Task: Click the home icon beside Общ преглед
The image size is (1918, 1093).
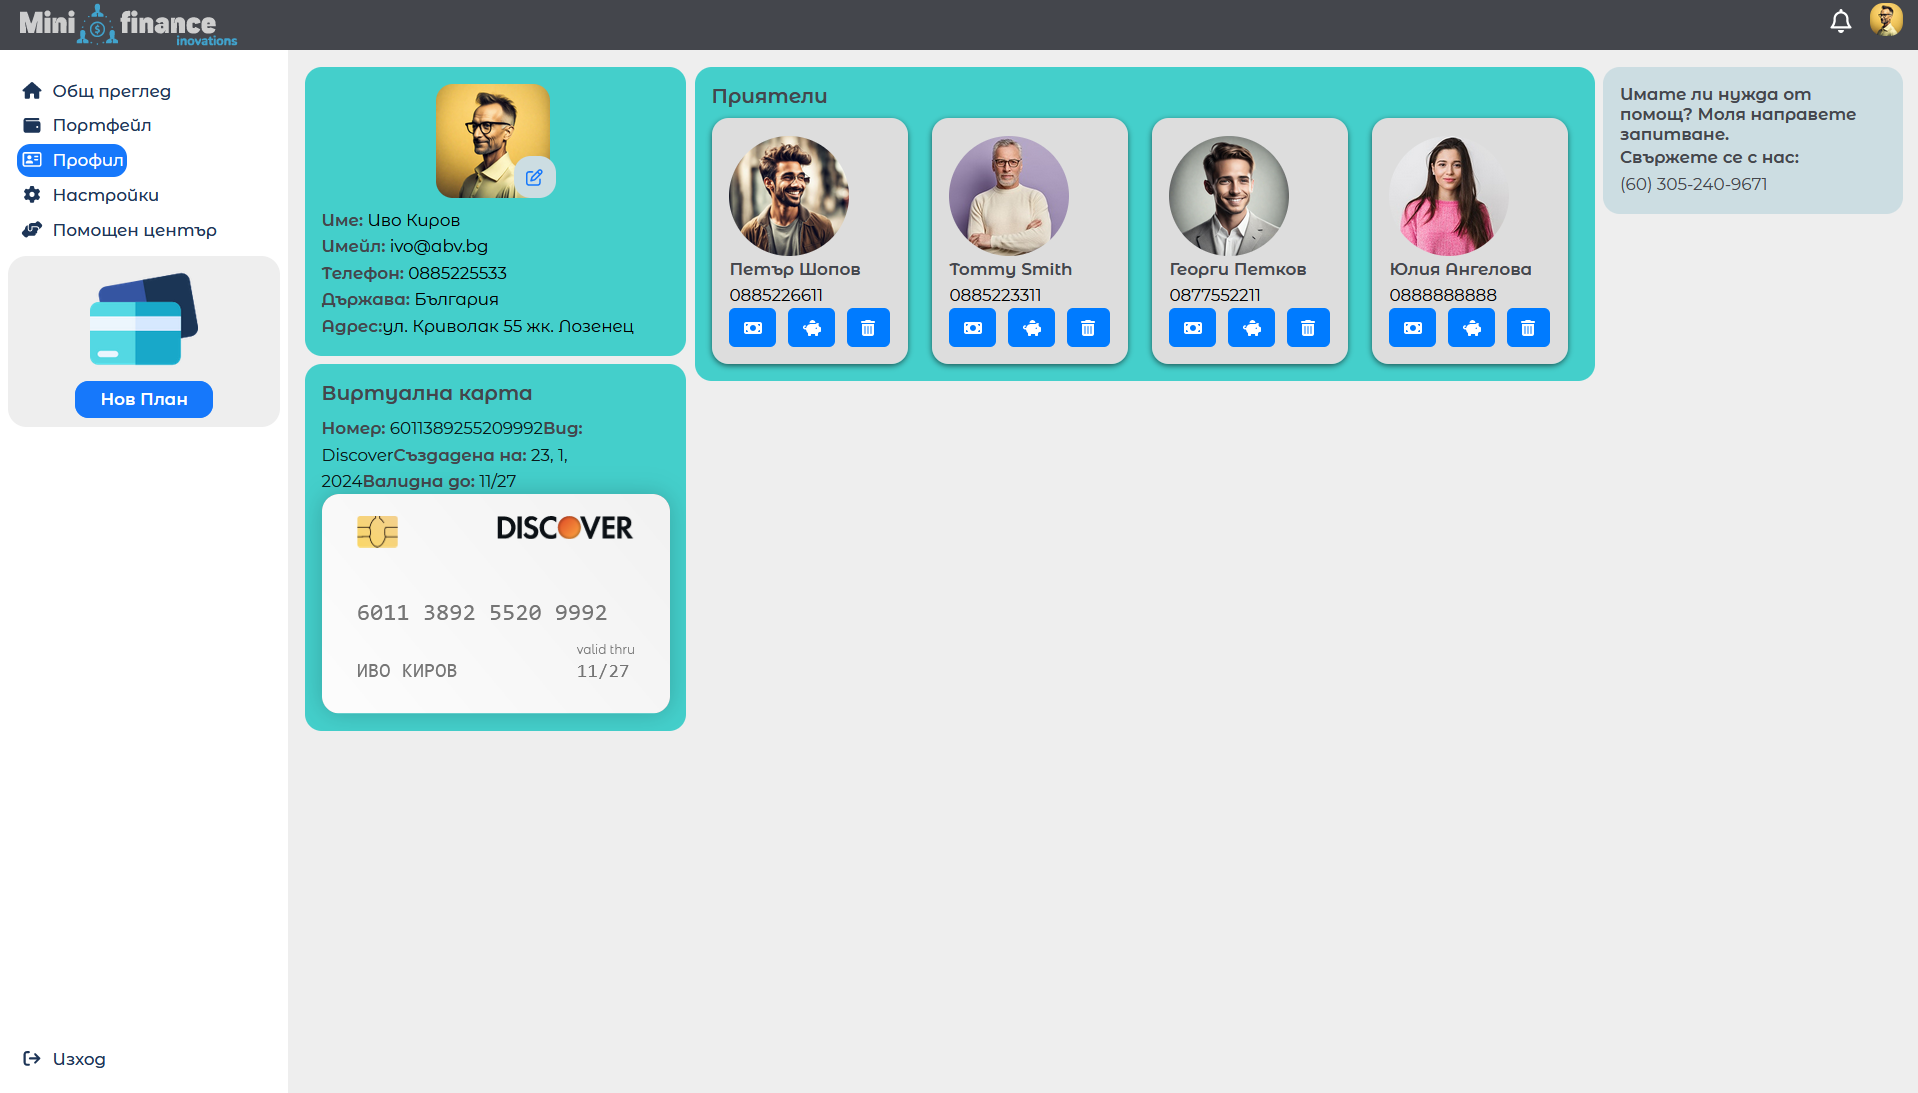Action: coord(32,91)
